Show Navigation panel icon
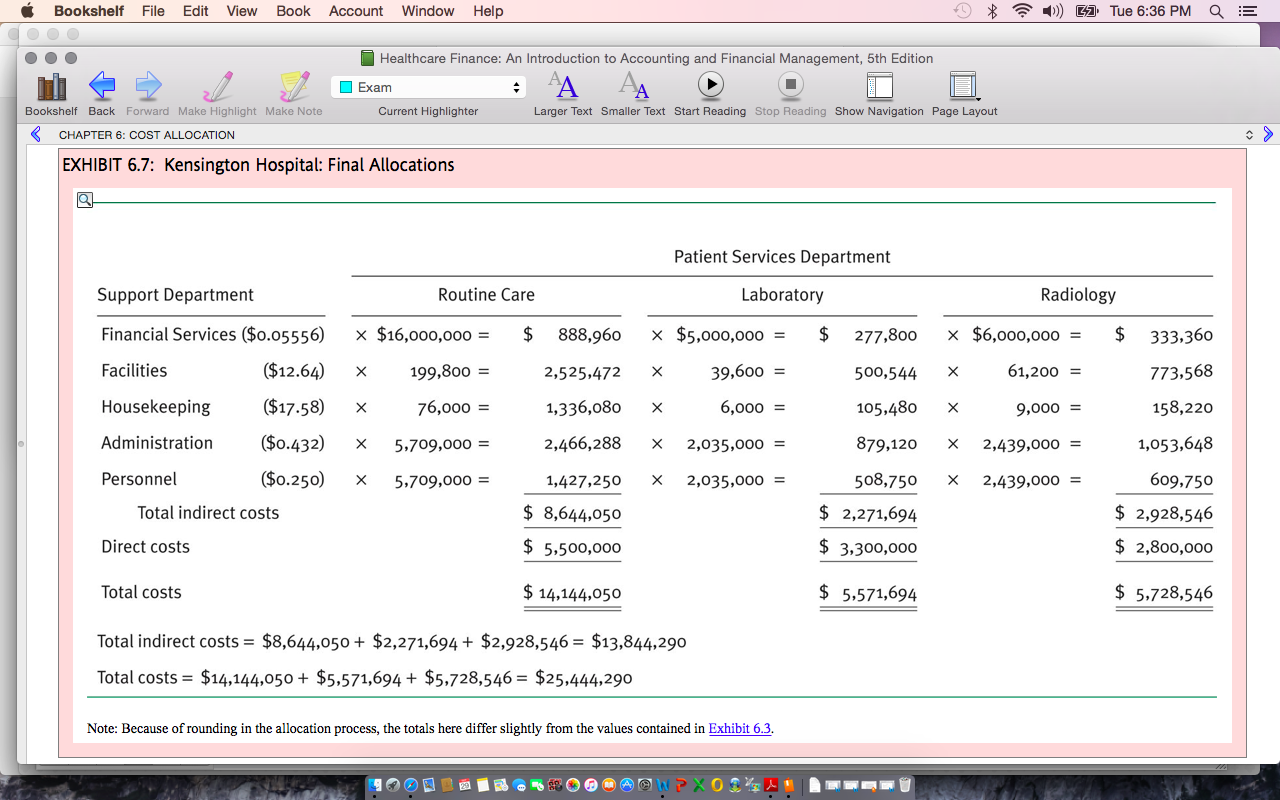 (x=879, y=86)
